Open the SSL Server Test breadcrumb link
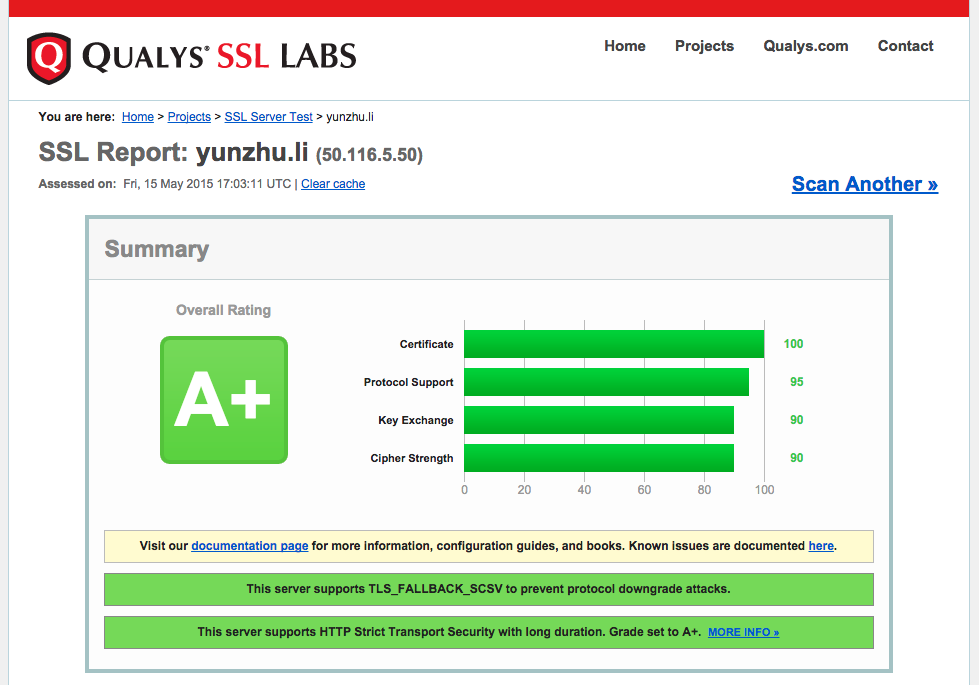 pyautogui.click(x=268, y=117)
